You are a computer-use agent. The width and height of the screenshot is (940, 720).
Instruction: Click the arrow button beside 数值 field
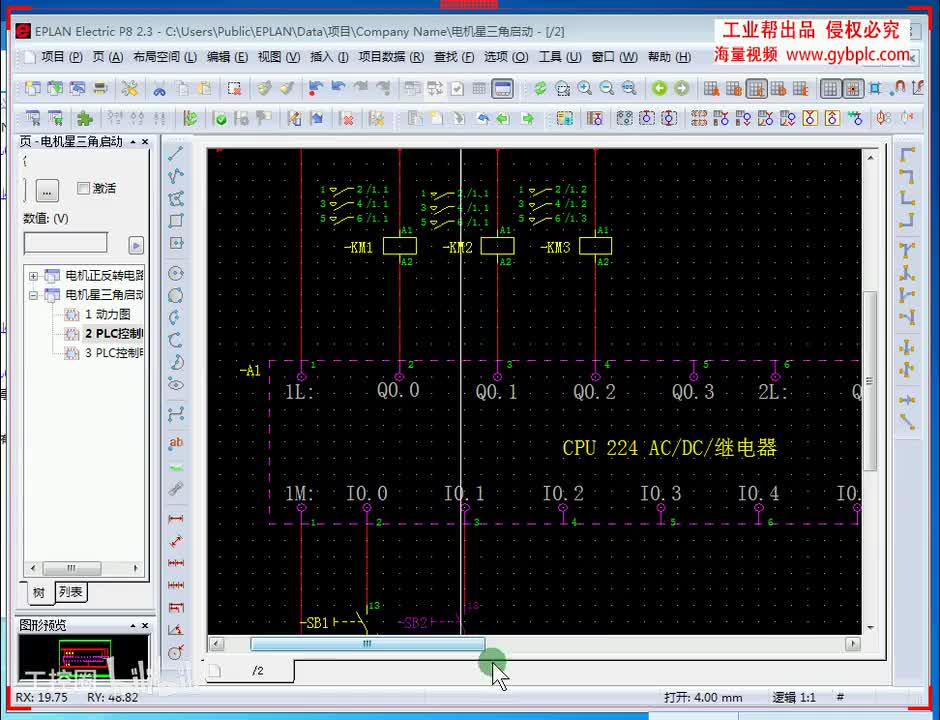pos(136,245)
